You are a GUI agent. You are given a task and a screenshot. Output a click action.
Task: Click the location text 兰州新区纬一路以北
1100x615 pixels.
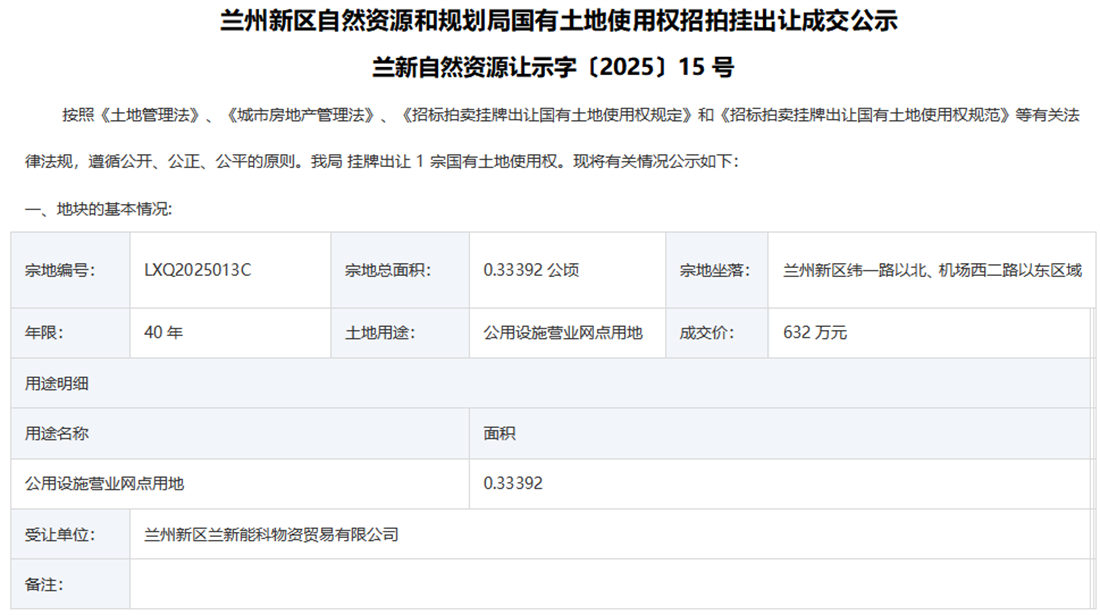coord(848,270)
